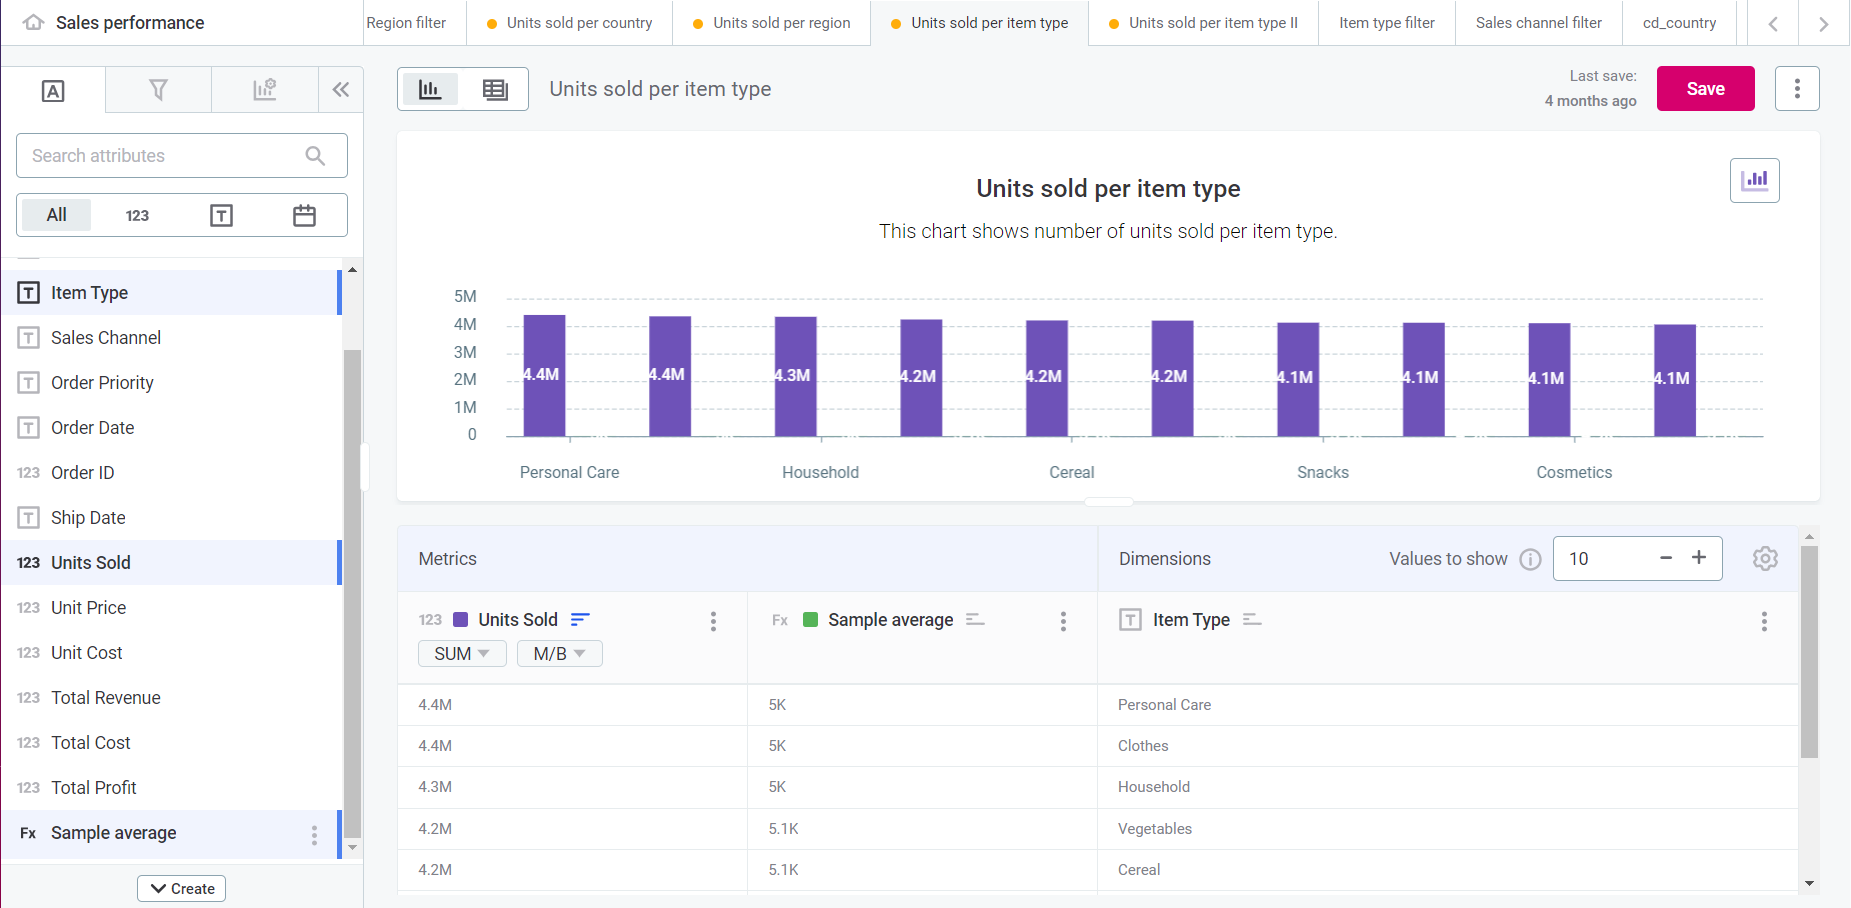Open the SUM aggregation dropdown
The height and width of the screenshot is (908, 1851).
(461, 653)
